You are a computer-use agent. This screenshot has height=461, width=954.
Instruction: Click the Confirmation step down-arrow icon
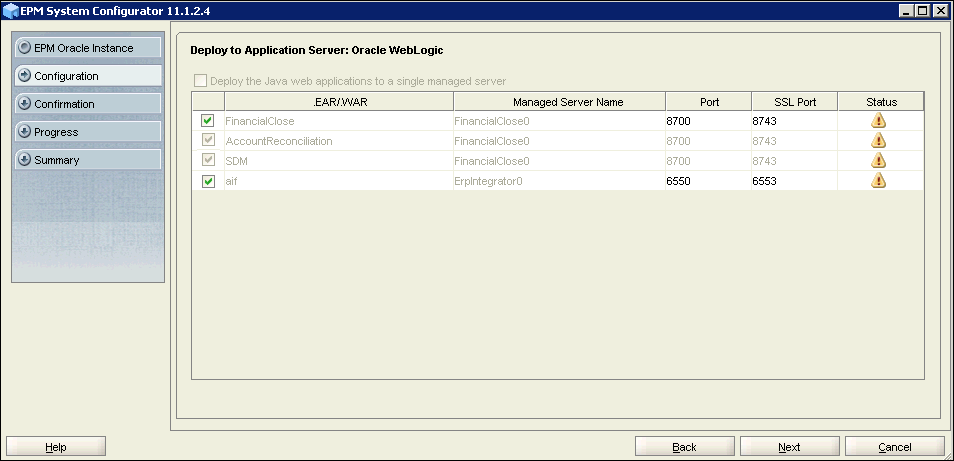pyautogui.click(x=24, y=103)
